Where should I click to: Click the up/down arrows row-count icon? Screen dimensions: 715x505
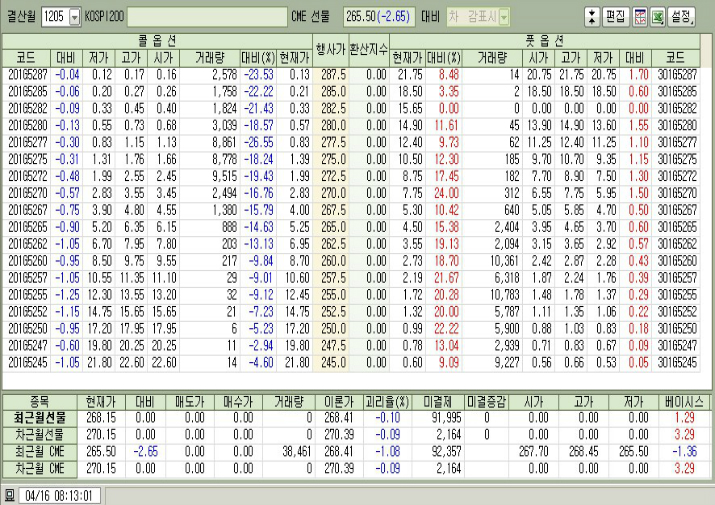591,17
